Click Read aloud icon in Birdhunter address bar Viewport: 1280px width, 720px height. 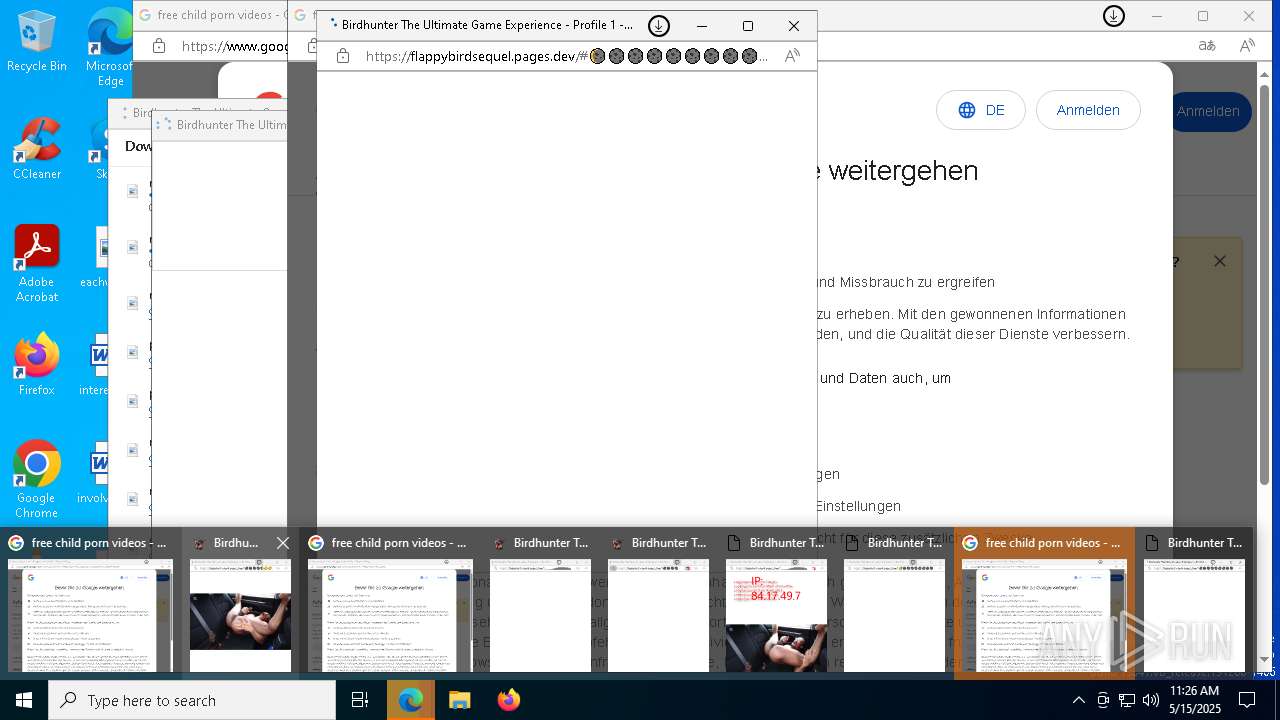tap(792, 57)
